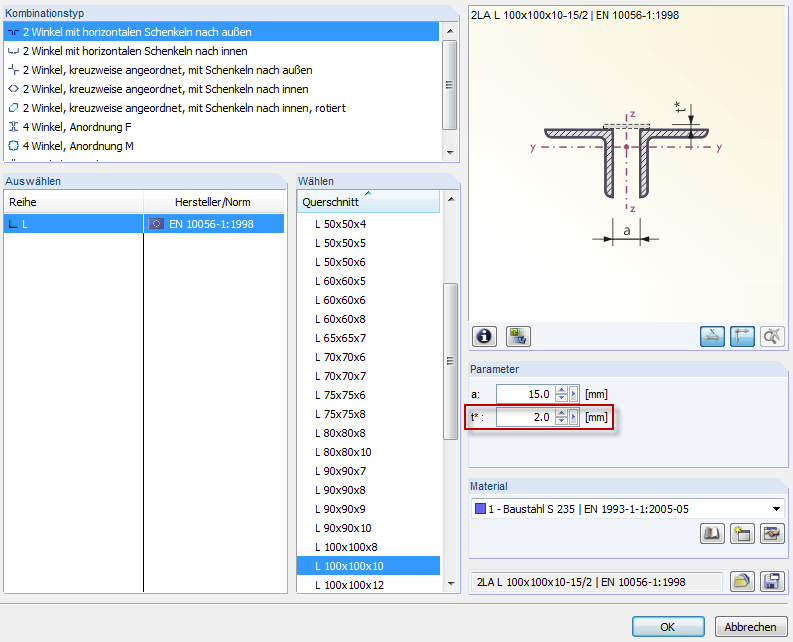Select '2 Winkel mit horizontalen Schenkeln nach innen'
Screen dimensions: 793x642
(222, 51)
